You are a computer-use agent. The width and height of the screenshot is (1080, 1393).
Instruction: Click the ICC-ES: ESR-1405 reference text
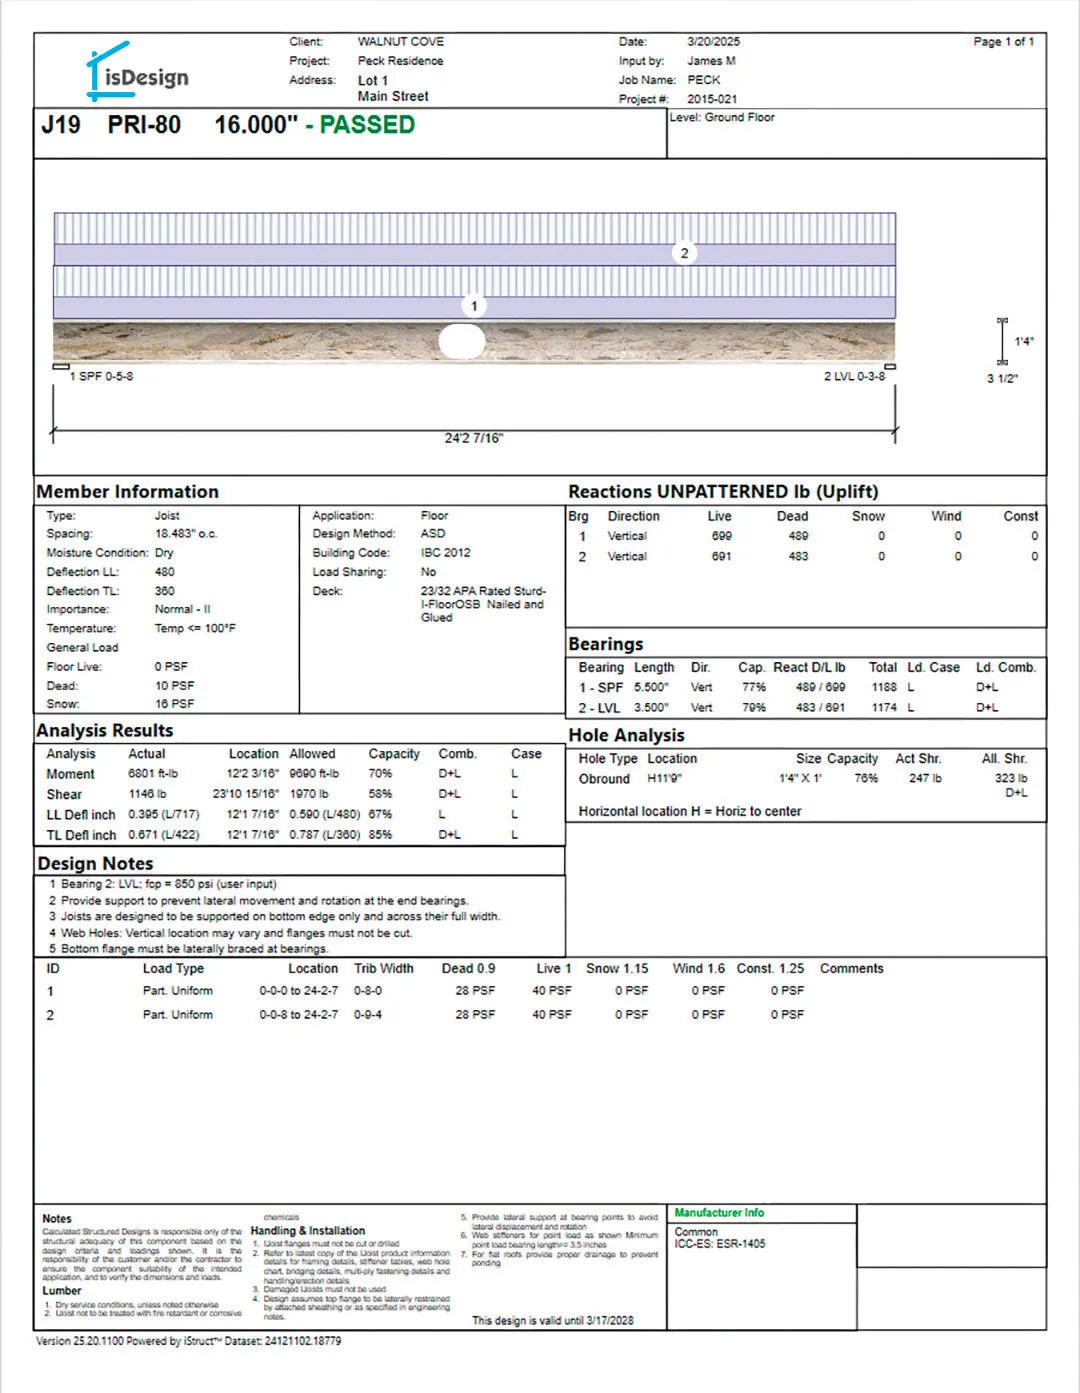(719, 1244)
